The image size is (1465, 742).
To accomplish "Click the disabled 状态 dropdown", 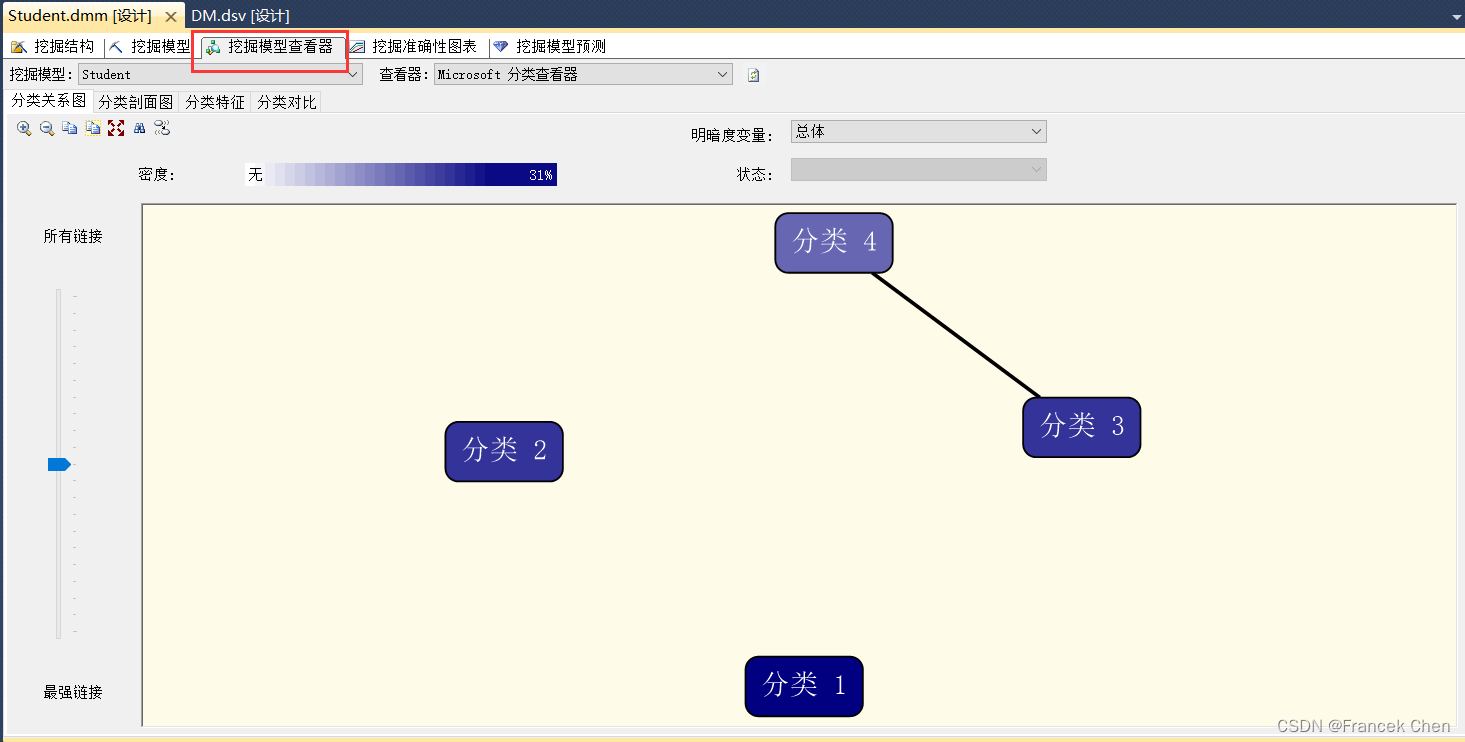I will [919, 170].
